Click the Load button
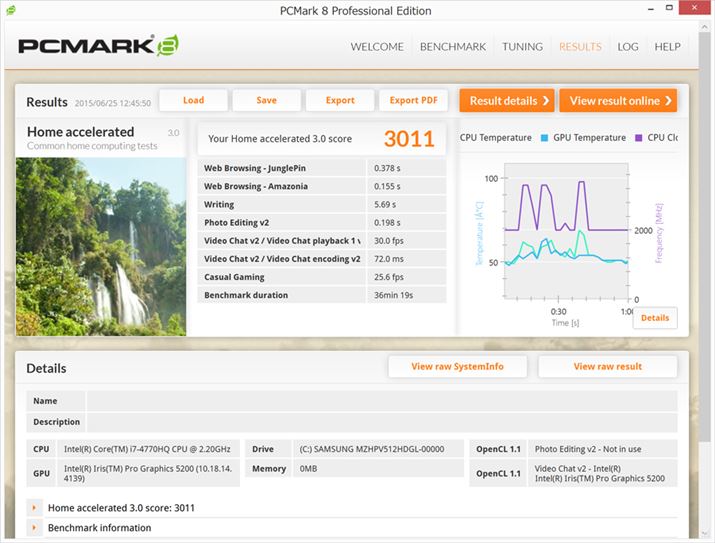The image size is (715, 543). 193,100
